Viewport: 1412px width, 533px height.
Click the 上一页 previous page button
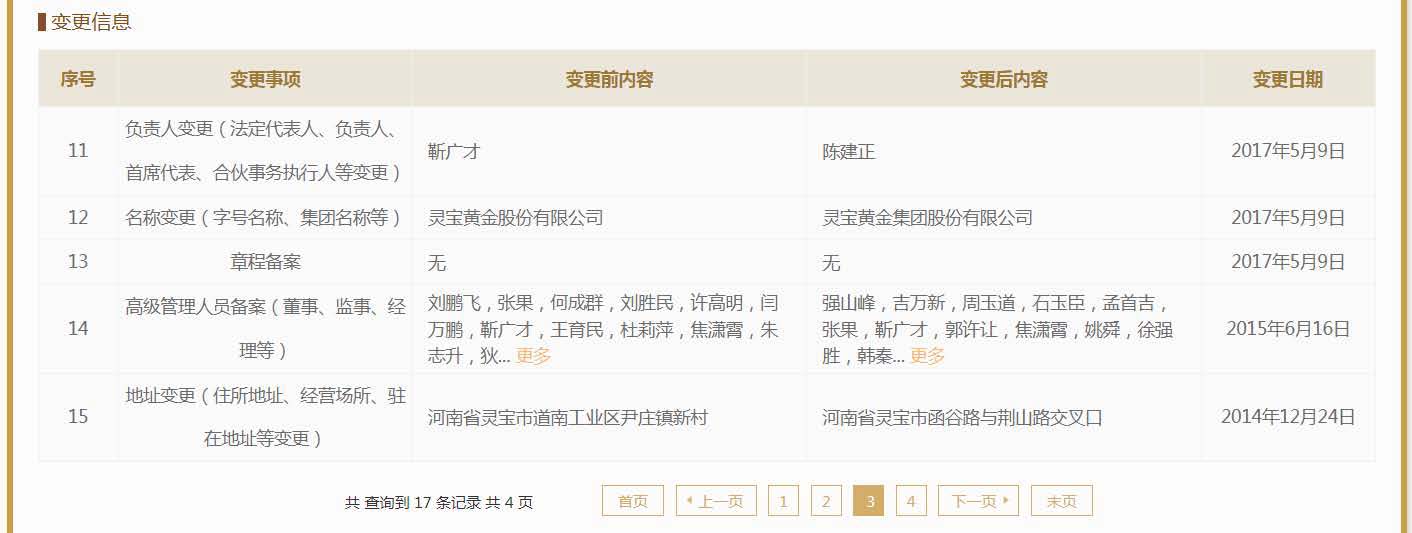coord(716,501)
